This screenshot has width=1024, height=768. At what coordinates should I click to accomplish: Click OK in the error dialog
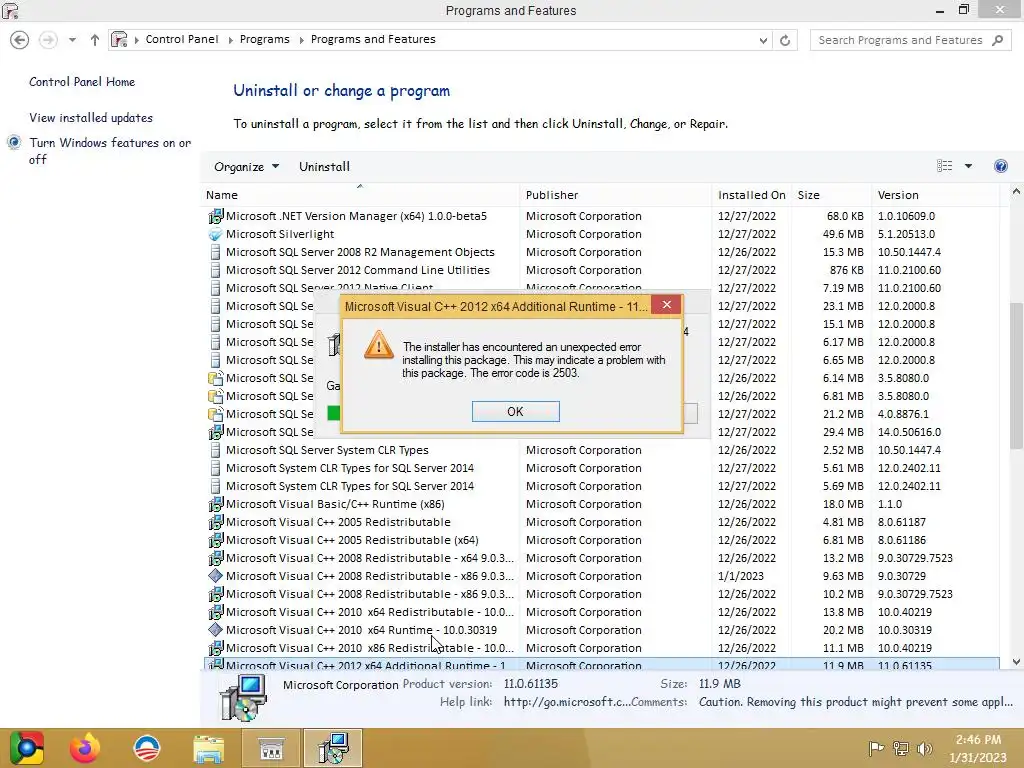click(515, 411)
